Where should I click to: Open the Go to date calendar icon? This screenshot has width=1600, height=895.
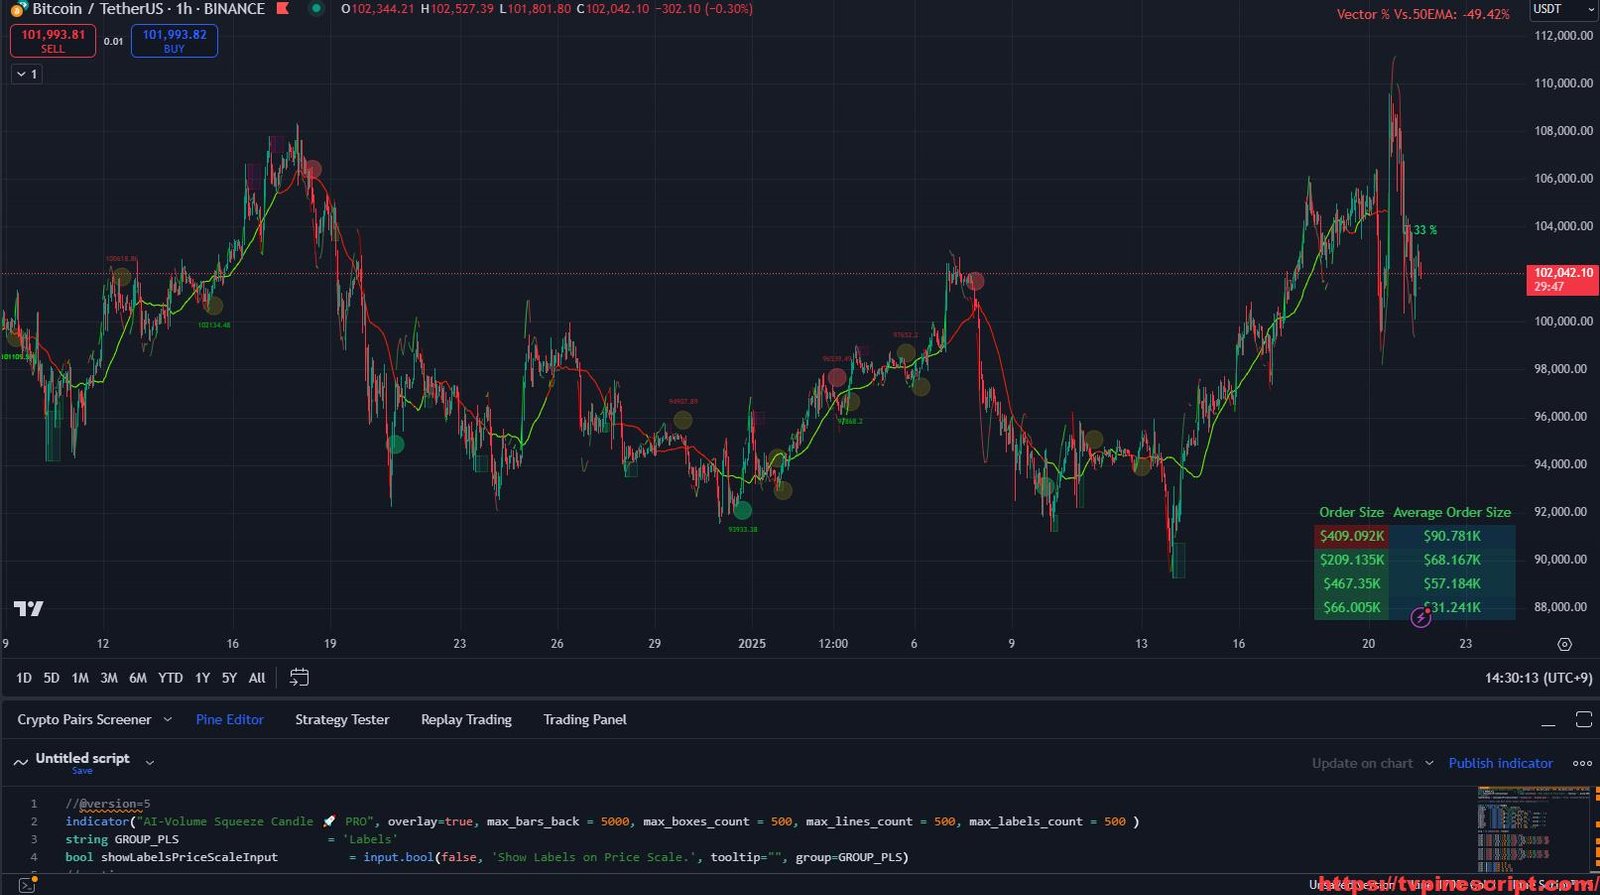[x=299, y=678]
